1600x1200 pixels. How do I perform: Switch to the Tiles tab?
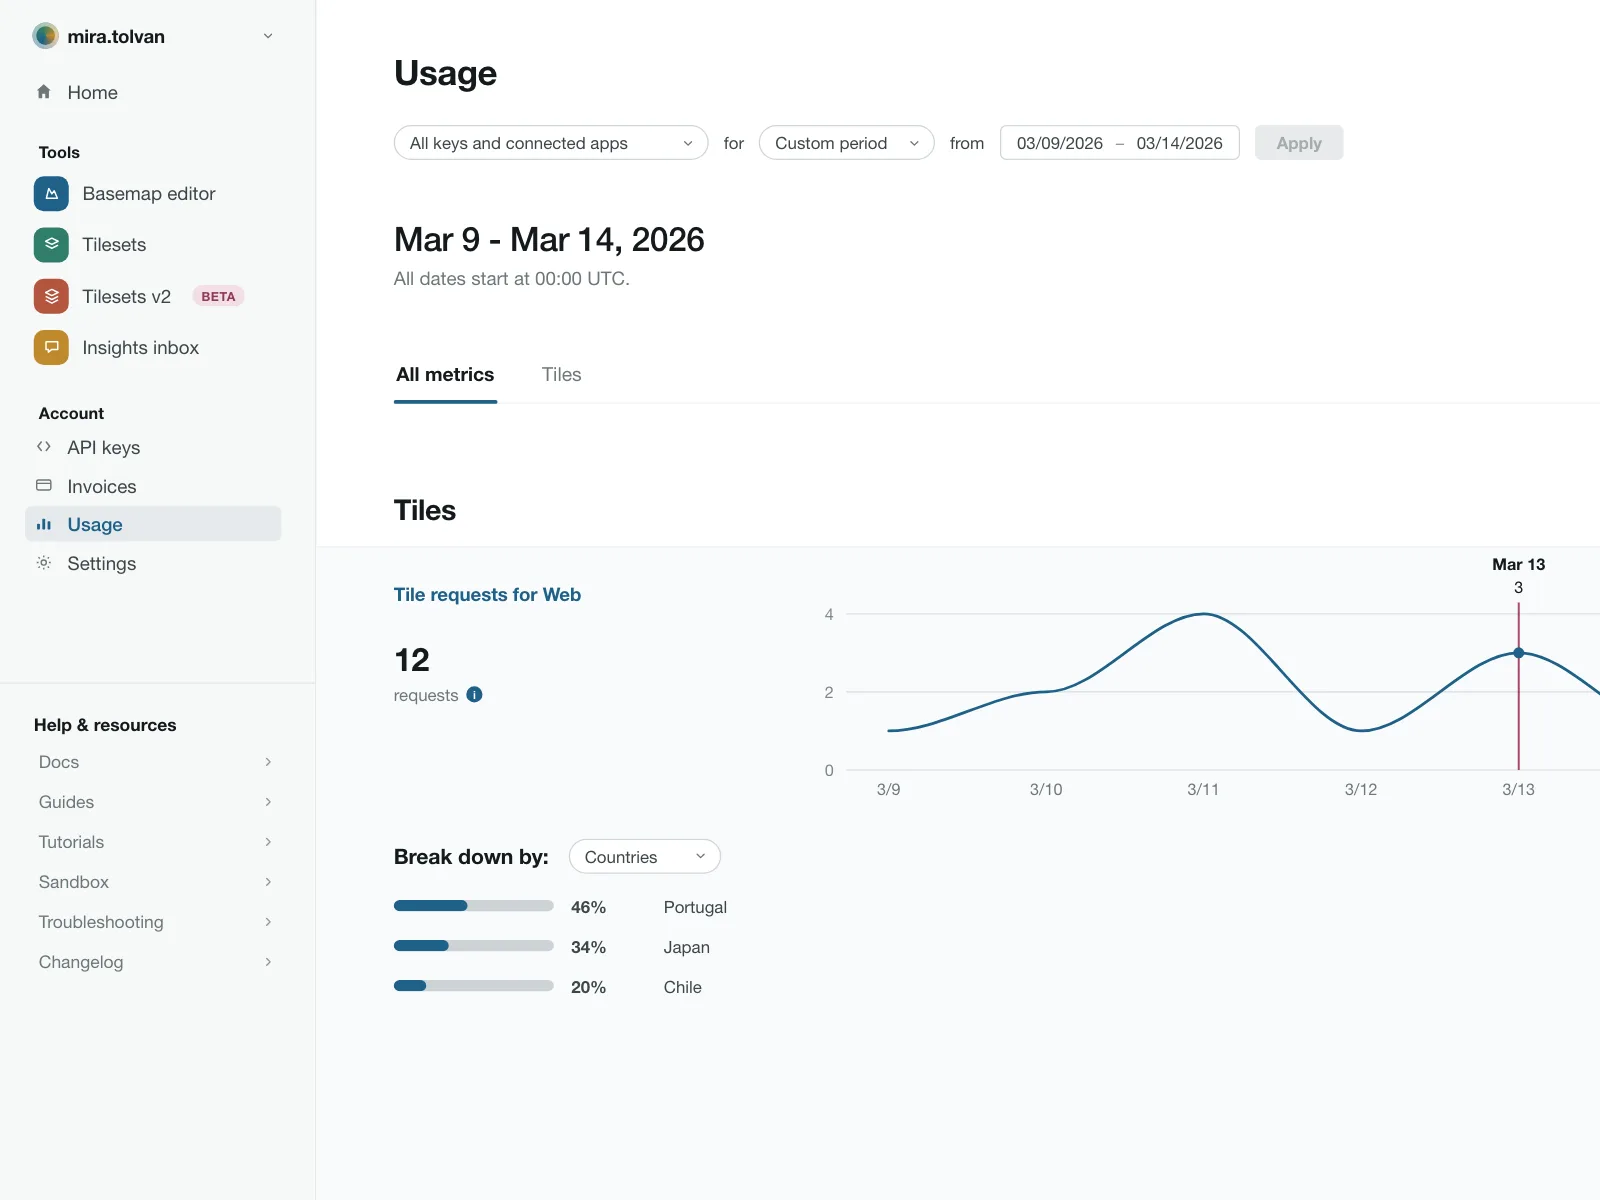coord(561,375)
